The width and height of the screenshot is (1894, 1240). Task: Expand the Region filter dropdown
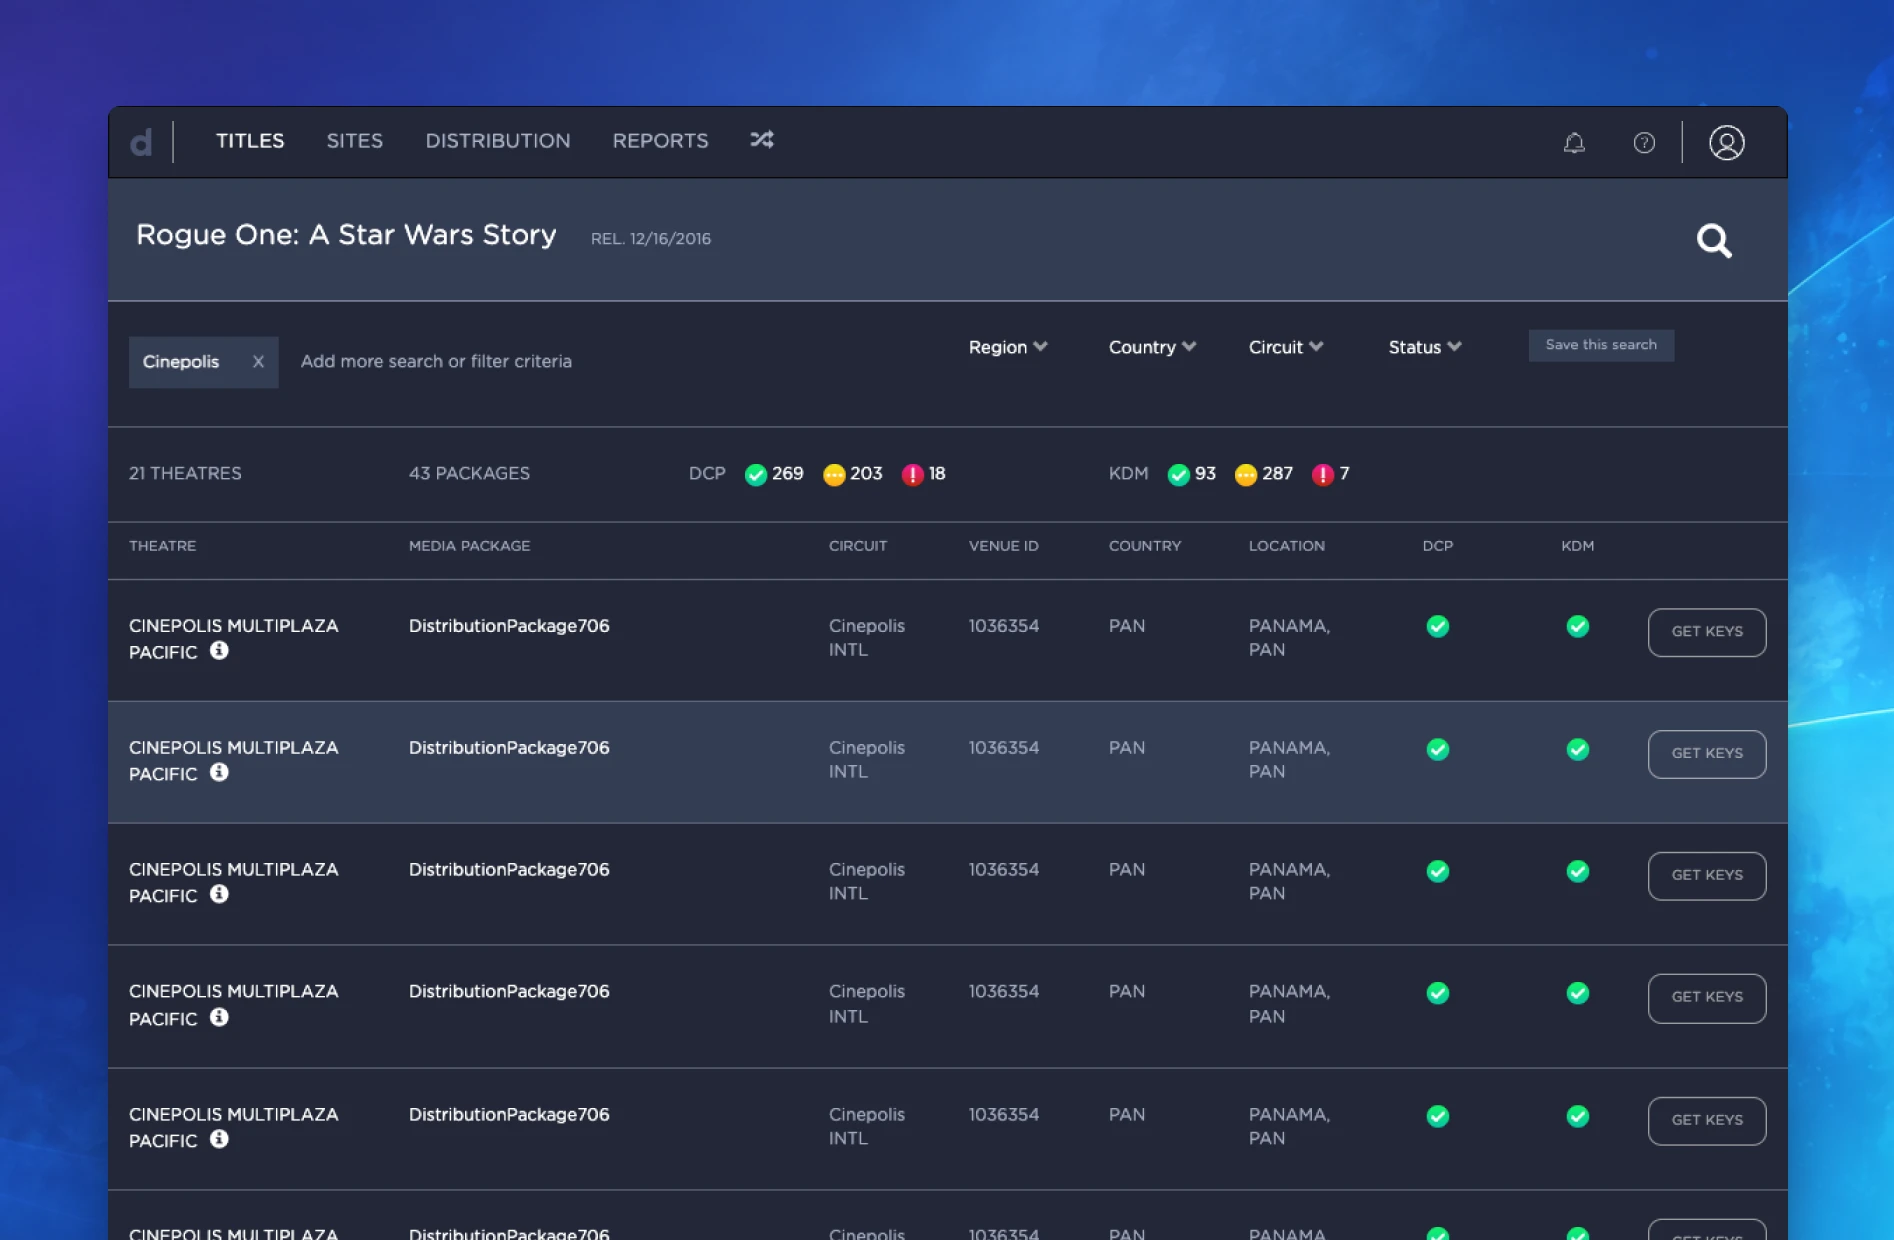click(x=1008, y=347)
